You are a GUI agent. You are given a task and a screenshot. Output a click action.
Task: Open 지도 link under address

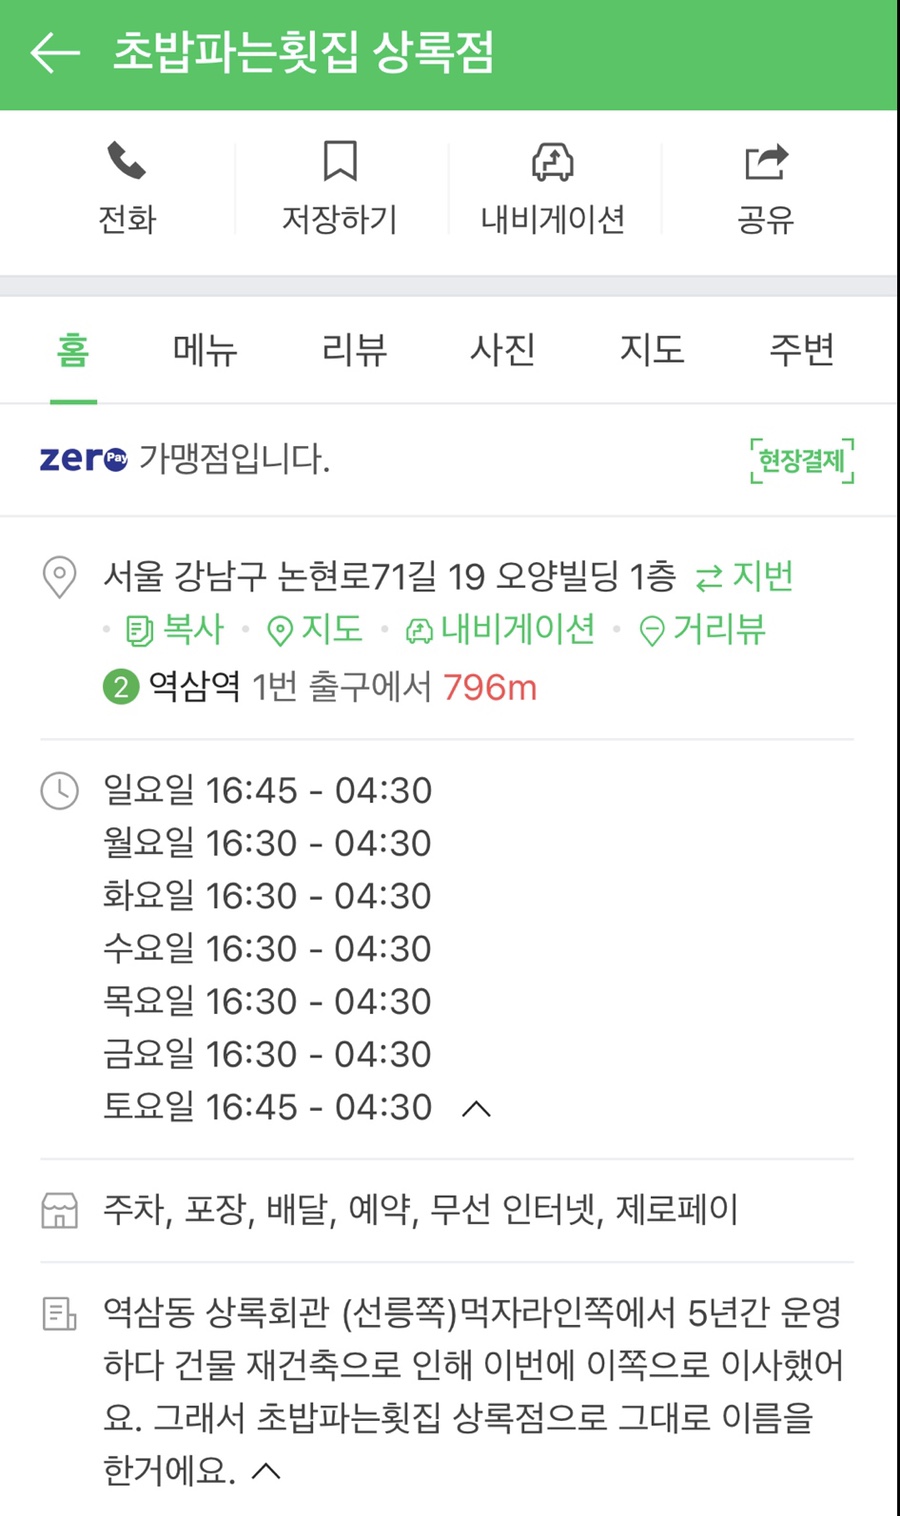pos(315,630)
